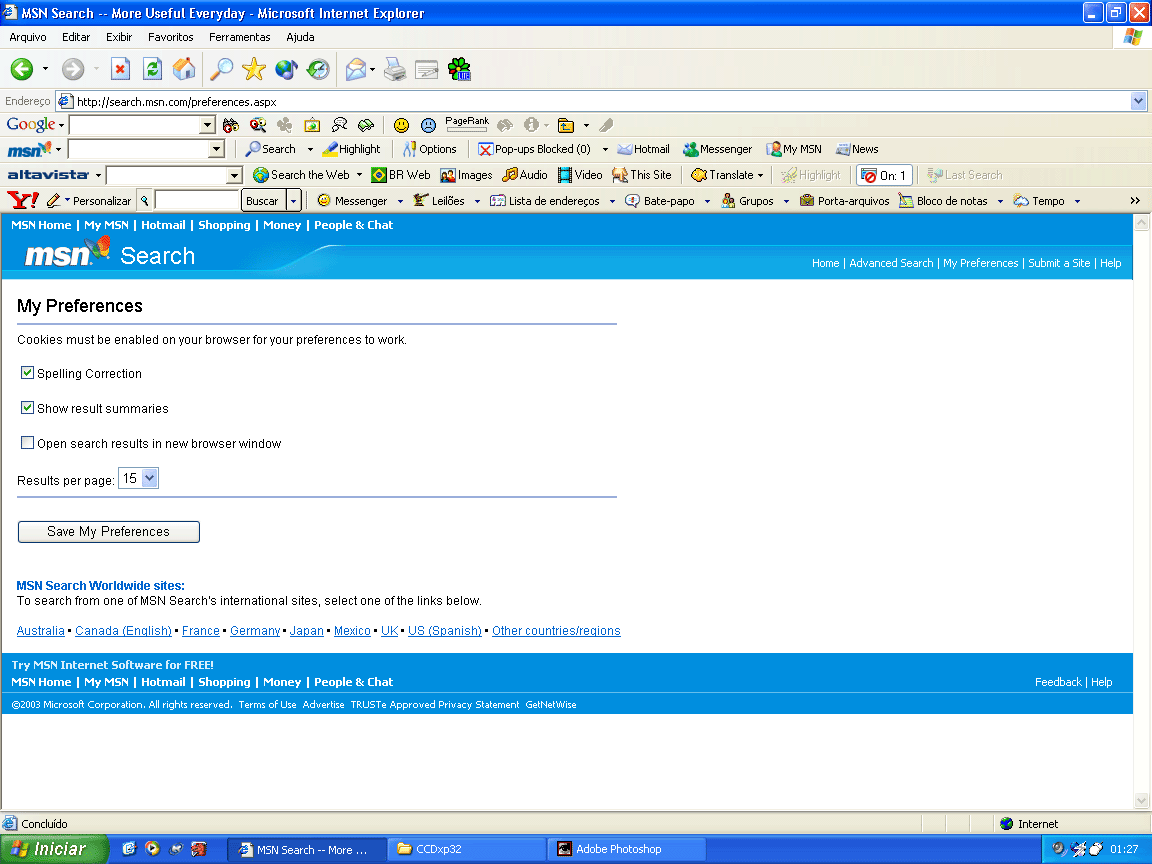Toggle Pop-ups Blocked (0) button
Image resolution: width=1152 pixels, height=864 pixels.
point(534,149)
